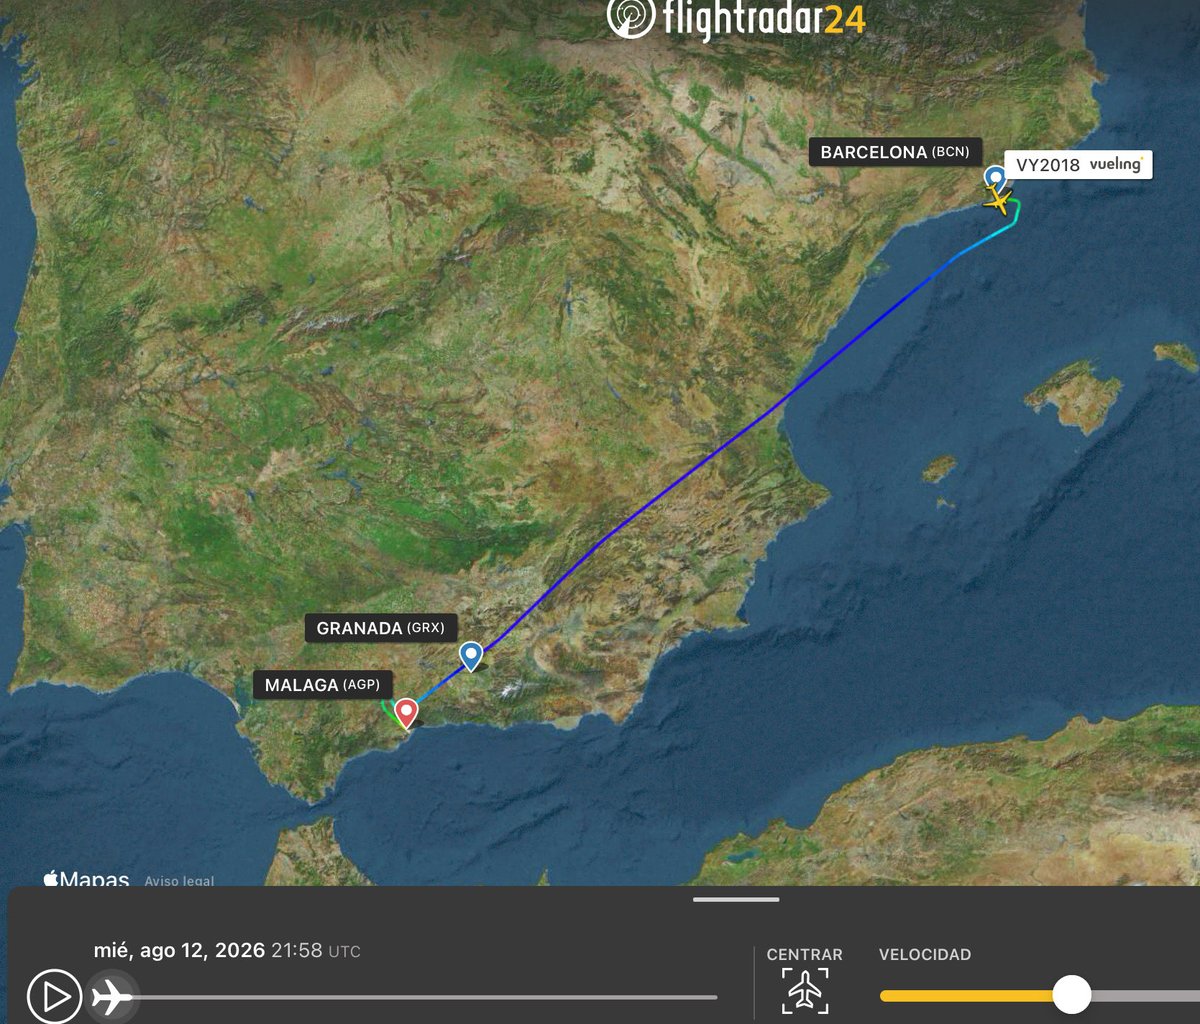Grab the bottom panel drag handle
The image size is (1200, 1024).
tap(736, 899)
